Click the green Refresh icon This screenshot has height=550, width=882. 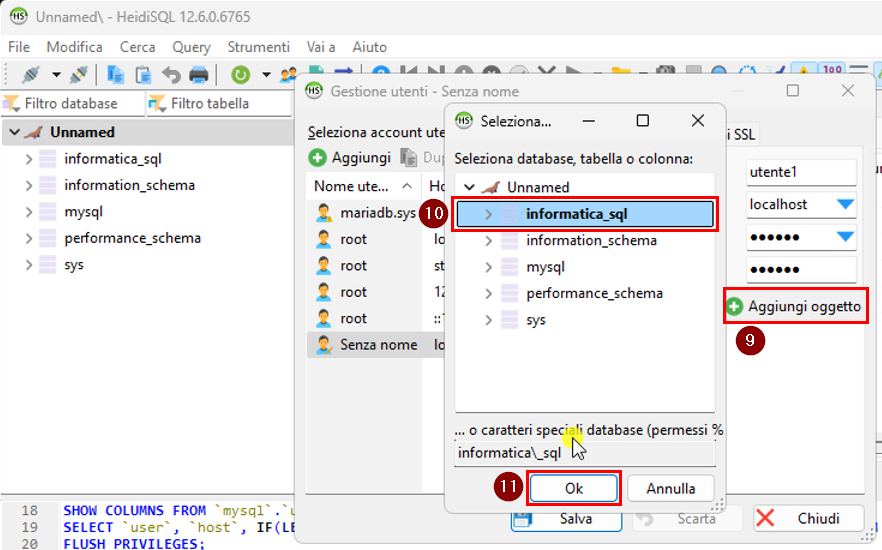[x=240, y=74]
